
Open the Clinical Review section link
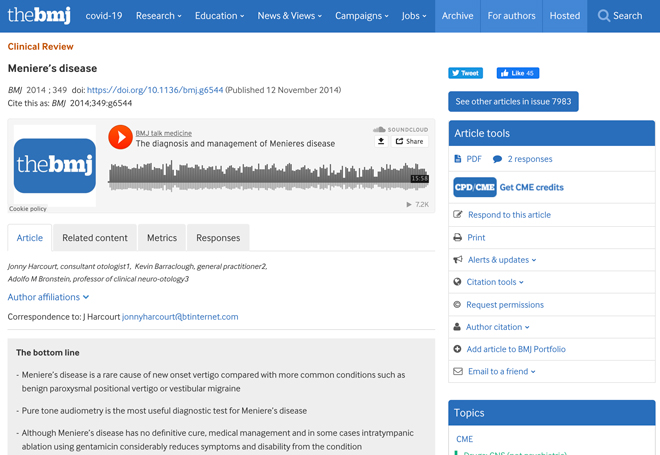[40, 47]
